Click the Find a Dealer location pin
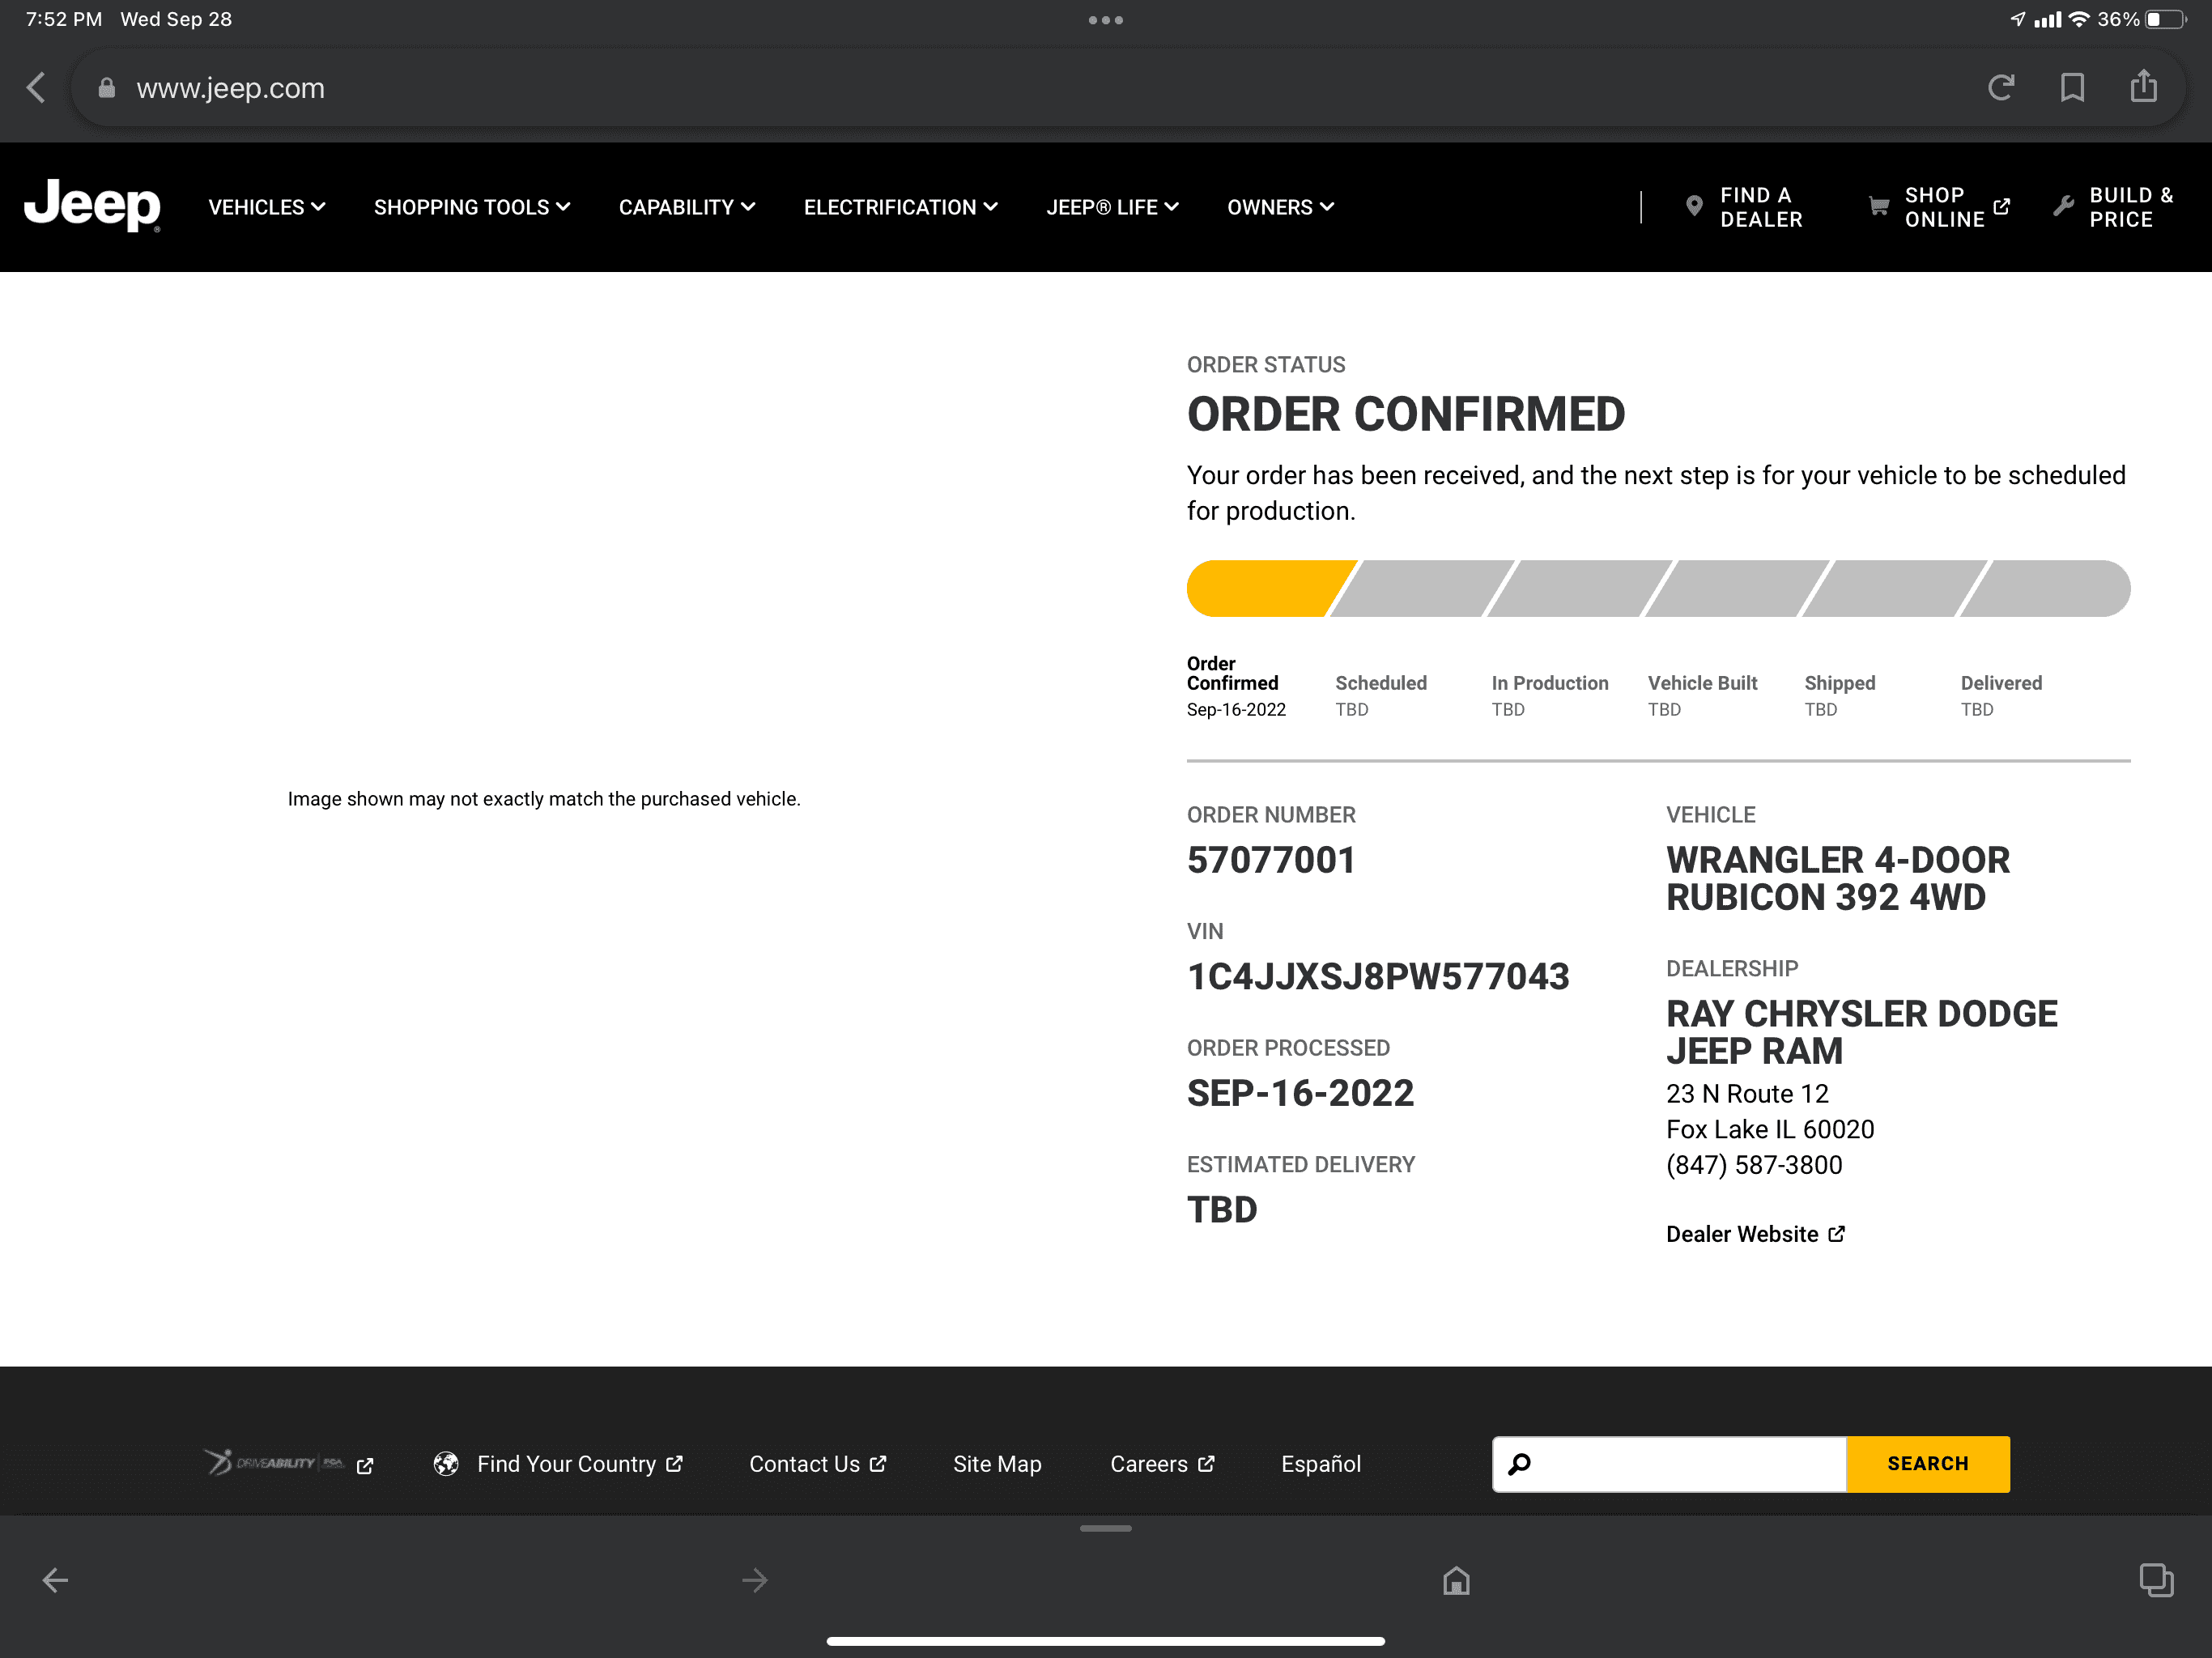2212x1658 pixels. pyautogui.click(x=1694, y=206)
